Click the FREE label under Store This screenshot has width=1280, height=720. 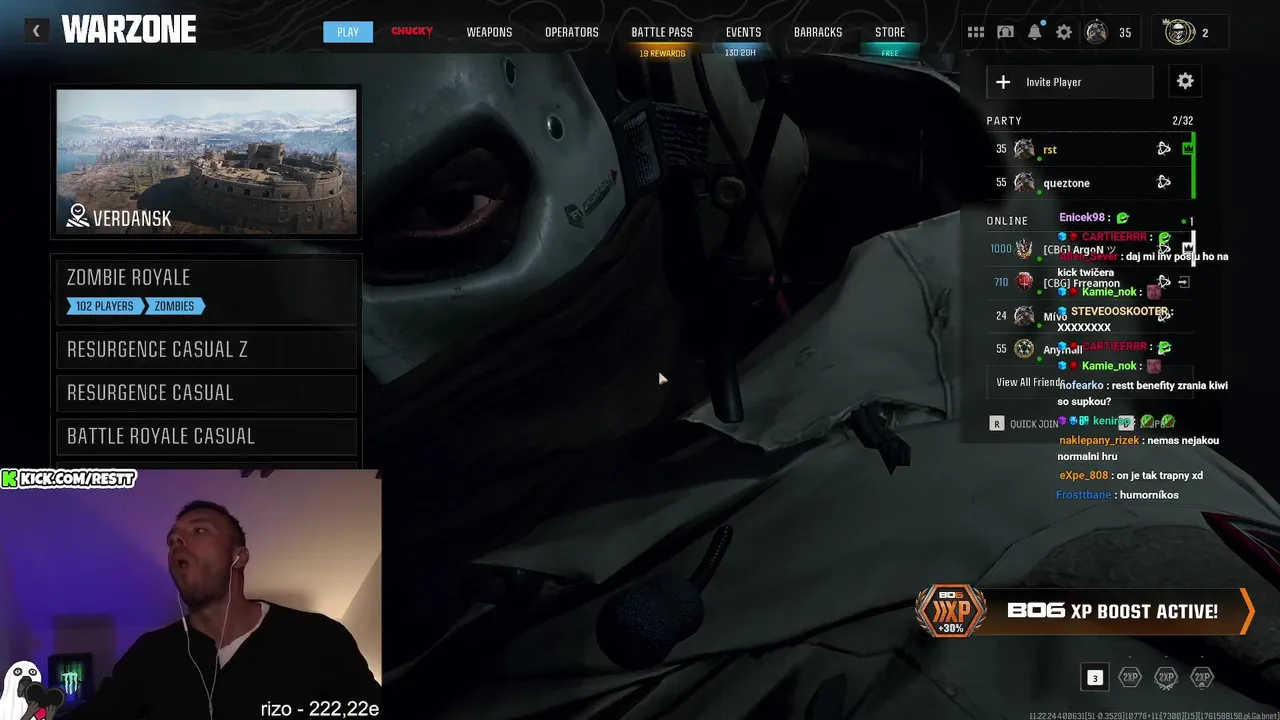click(x=890, y=53)
